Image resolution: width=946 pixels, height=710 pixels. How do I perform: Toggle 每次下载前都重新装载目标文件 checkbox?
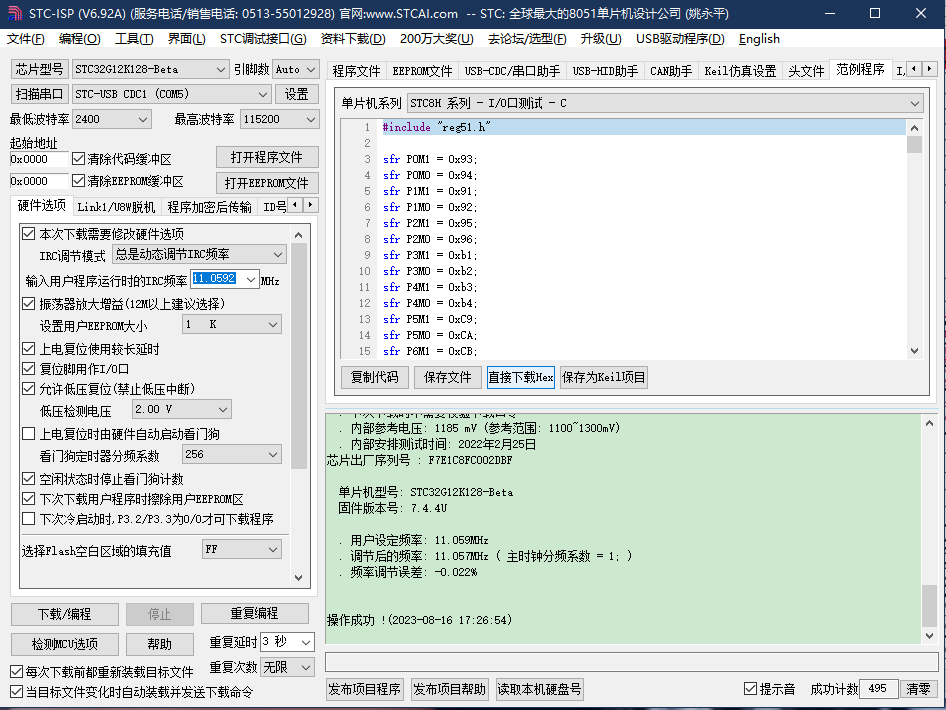[x=17, y=671]
